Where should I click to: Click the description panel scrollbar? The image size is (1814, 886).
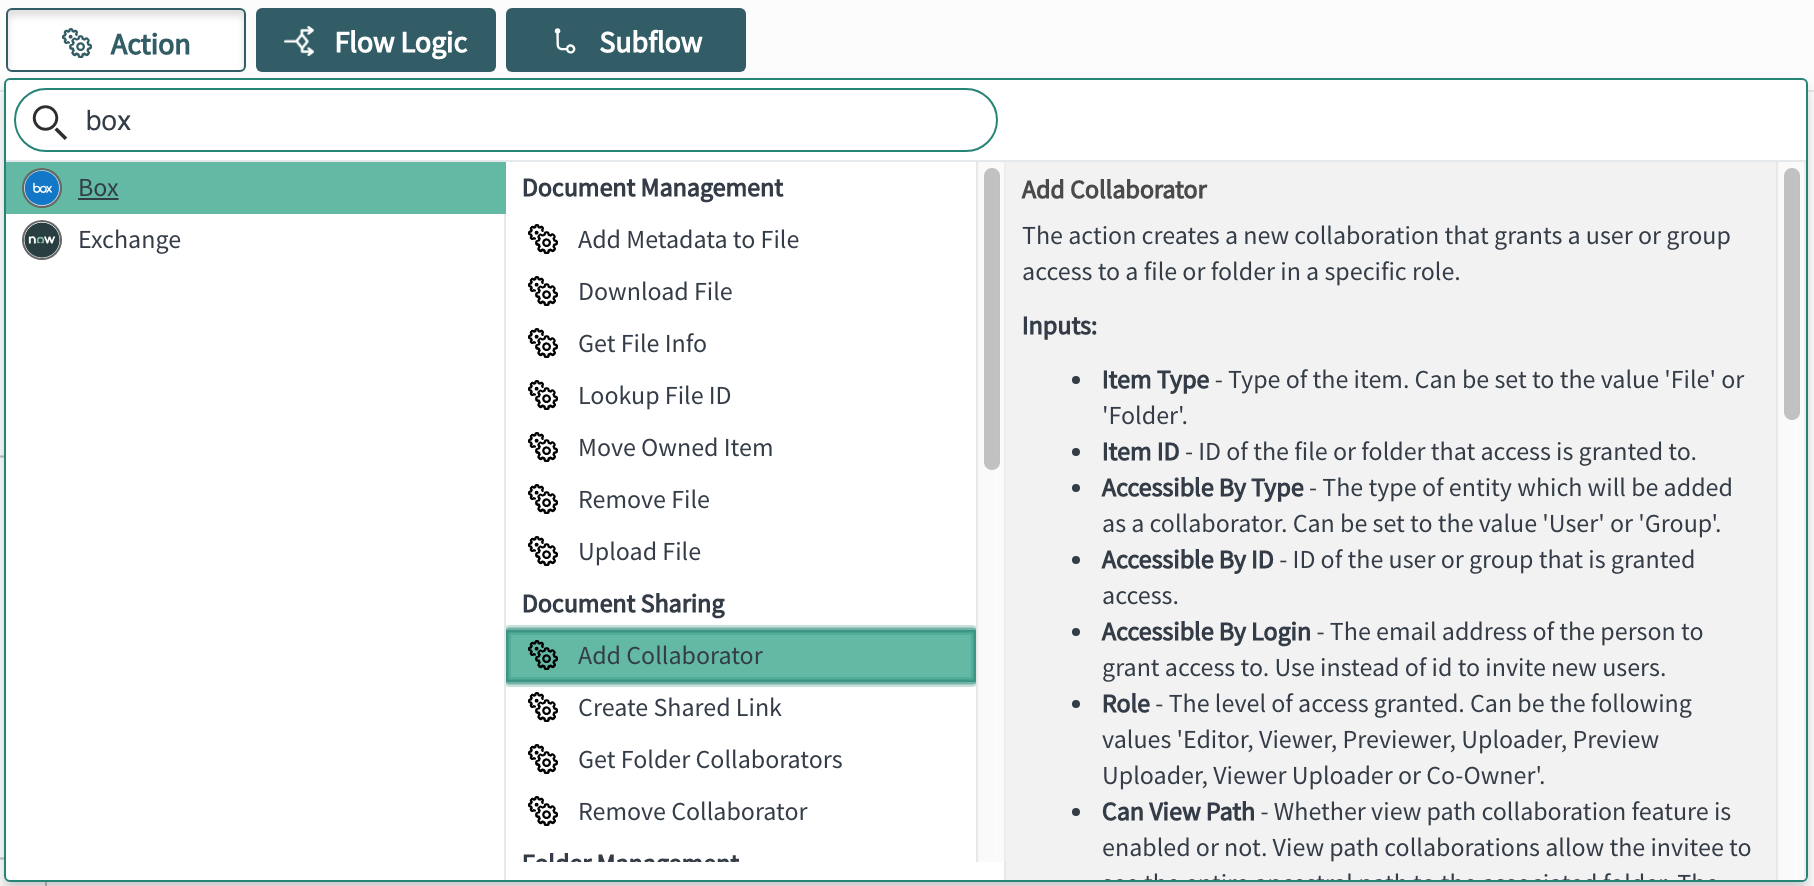pyautogui.click(x=1791, y=295)
